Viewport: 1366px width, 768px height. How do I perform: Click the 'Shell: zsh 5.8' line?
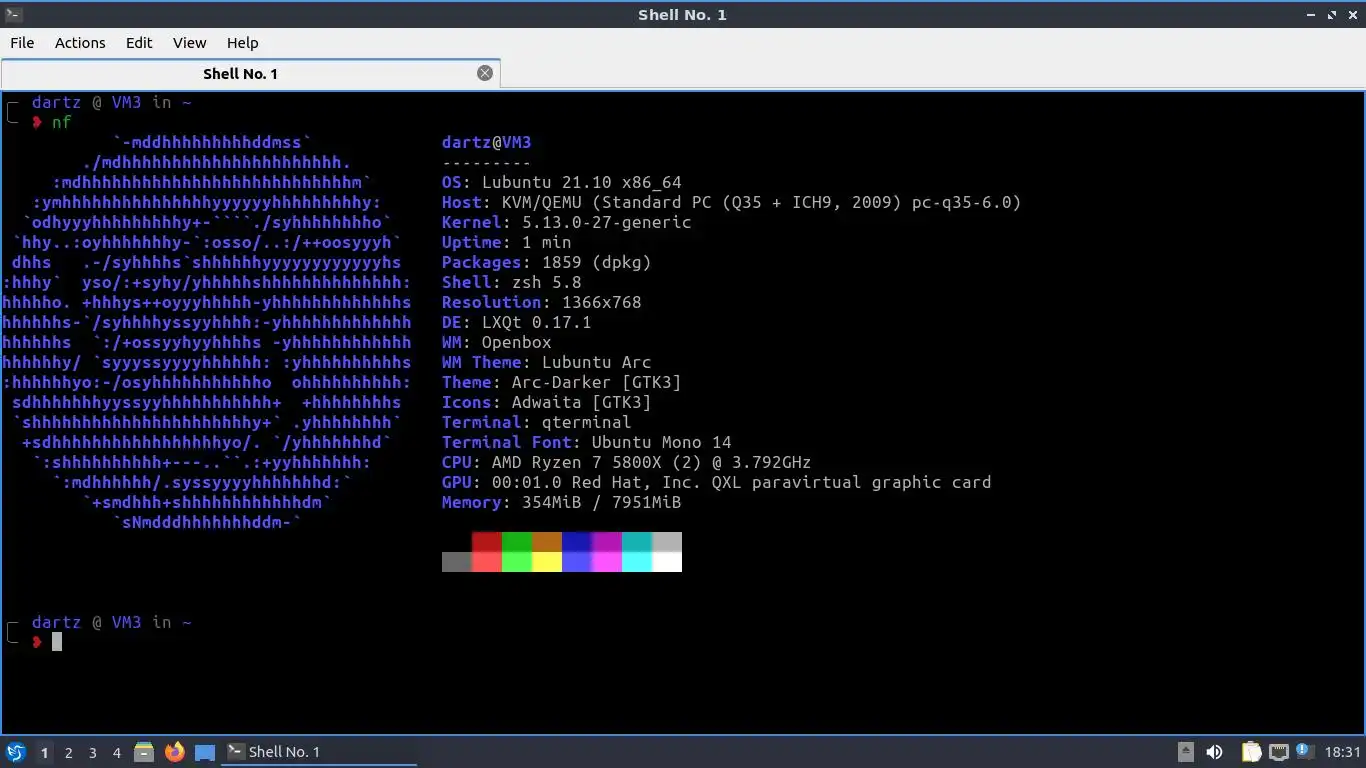tap(512, 282)
